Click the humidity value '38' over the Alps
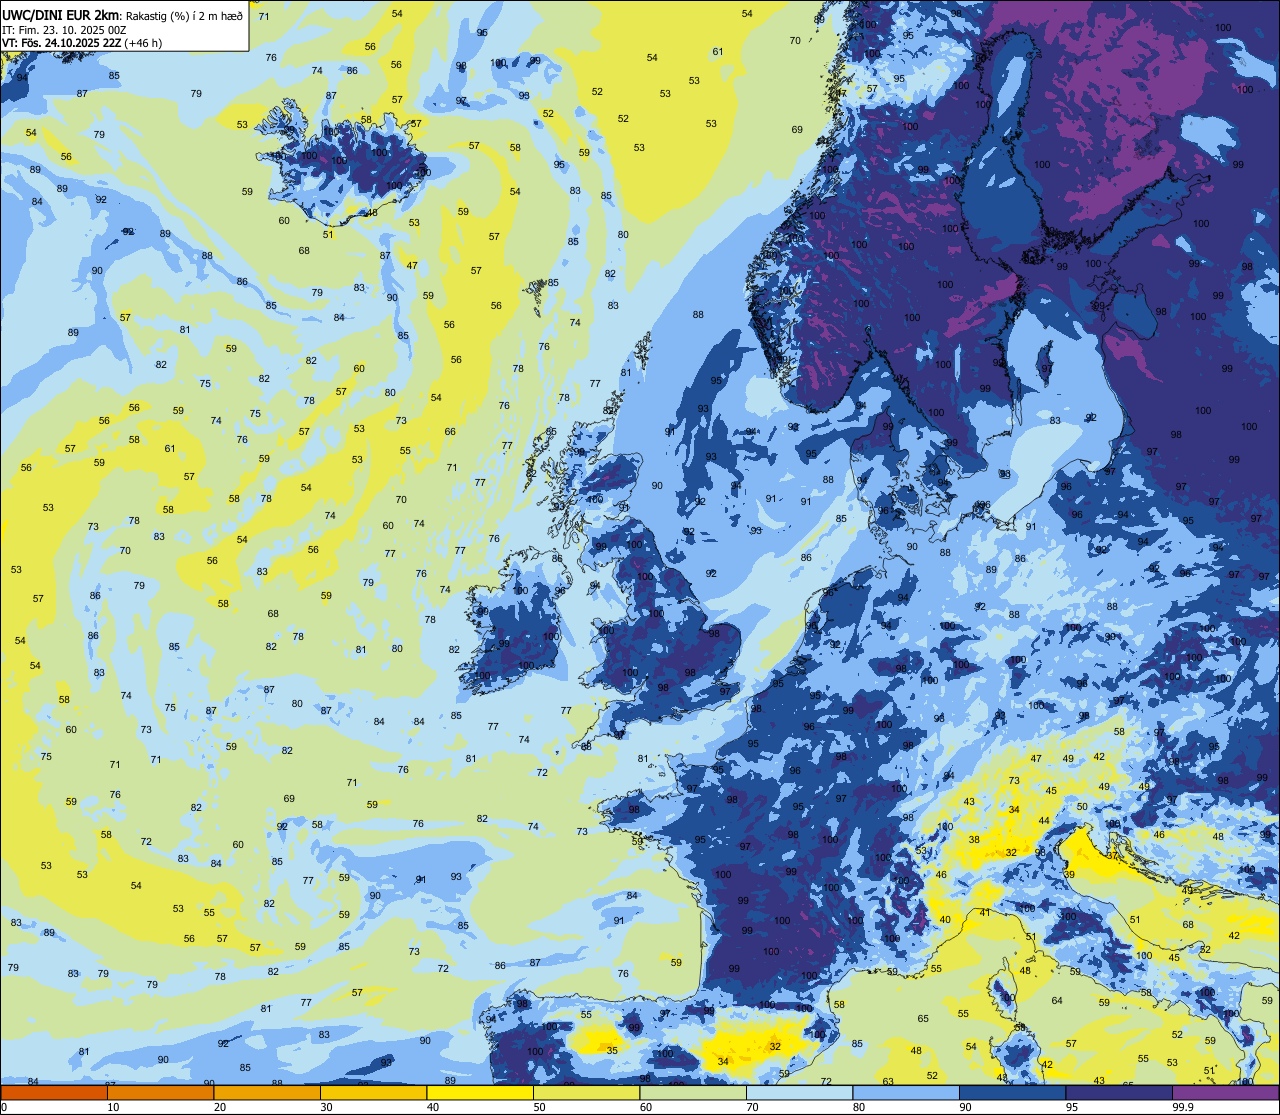 coord(974,839)
